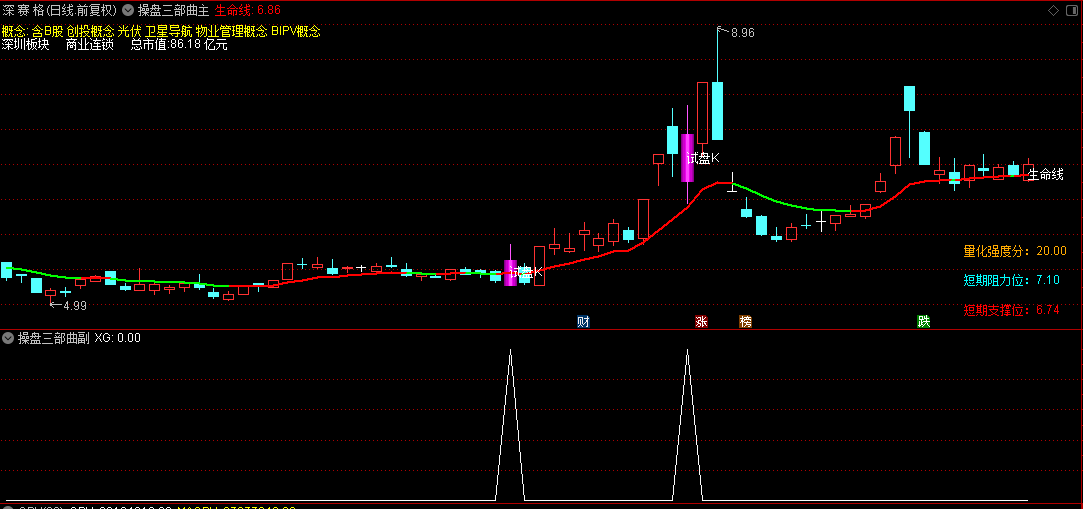
Task: Click the 深圳板块 sector label
Action: 25,45
